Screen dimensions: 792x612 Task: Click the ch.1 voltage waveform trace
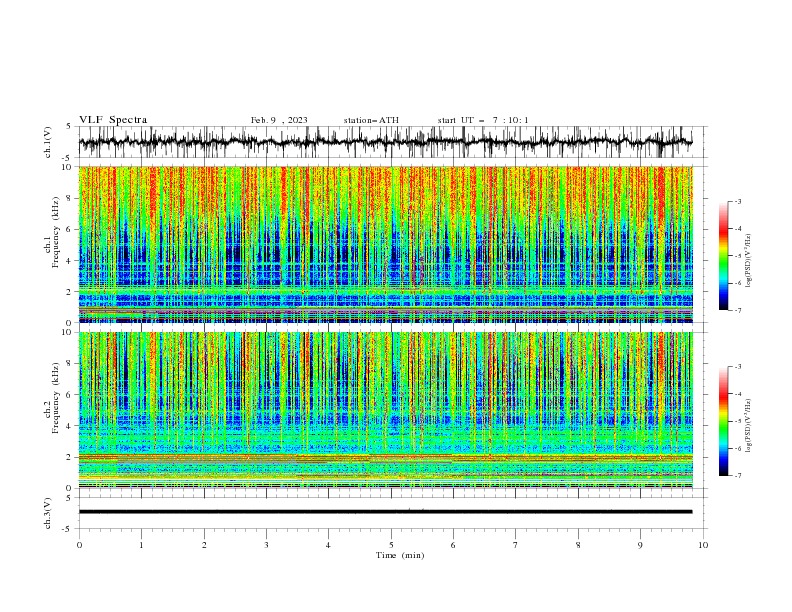(385, 142)
